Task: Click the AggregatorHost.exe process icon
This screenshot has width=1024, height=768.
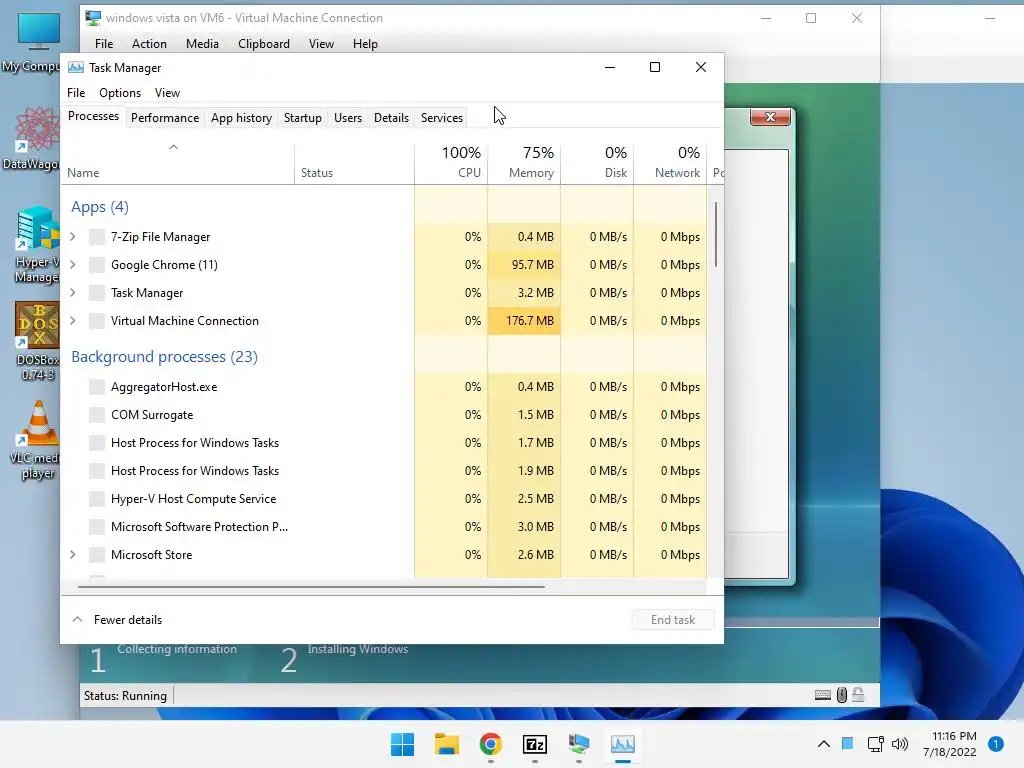Action: tap(97, 387)
